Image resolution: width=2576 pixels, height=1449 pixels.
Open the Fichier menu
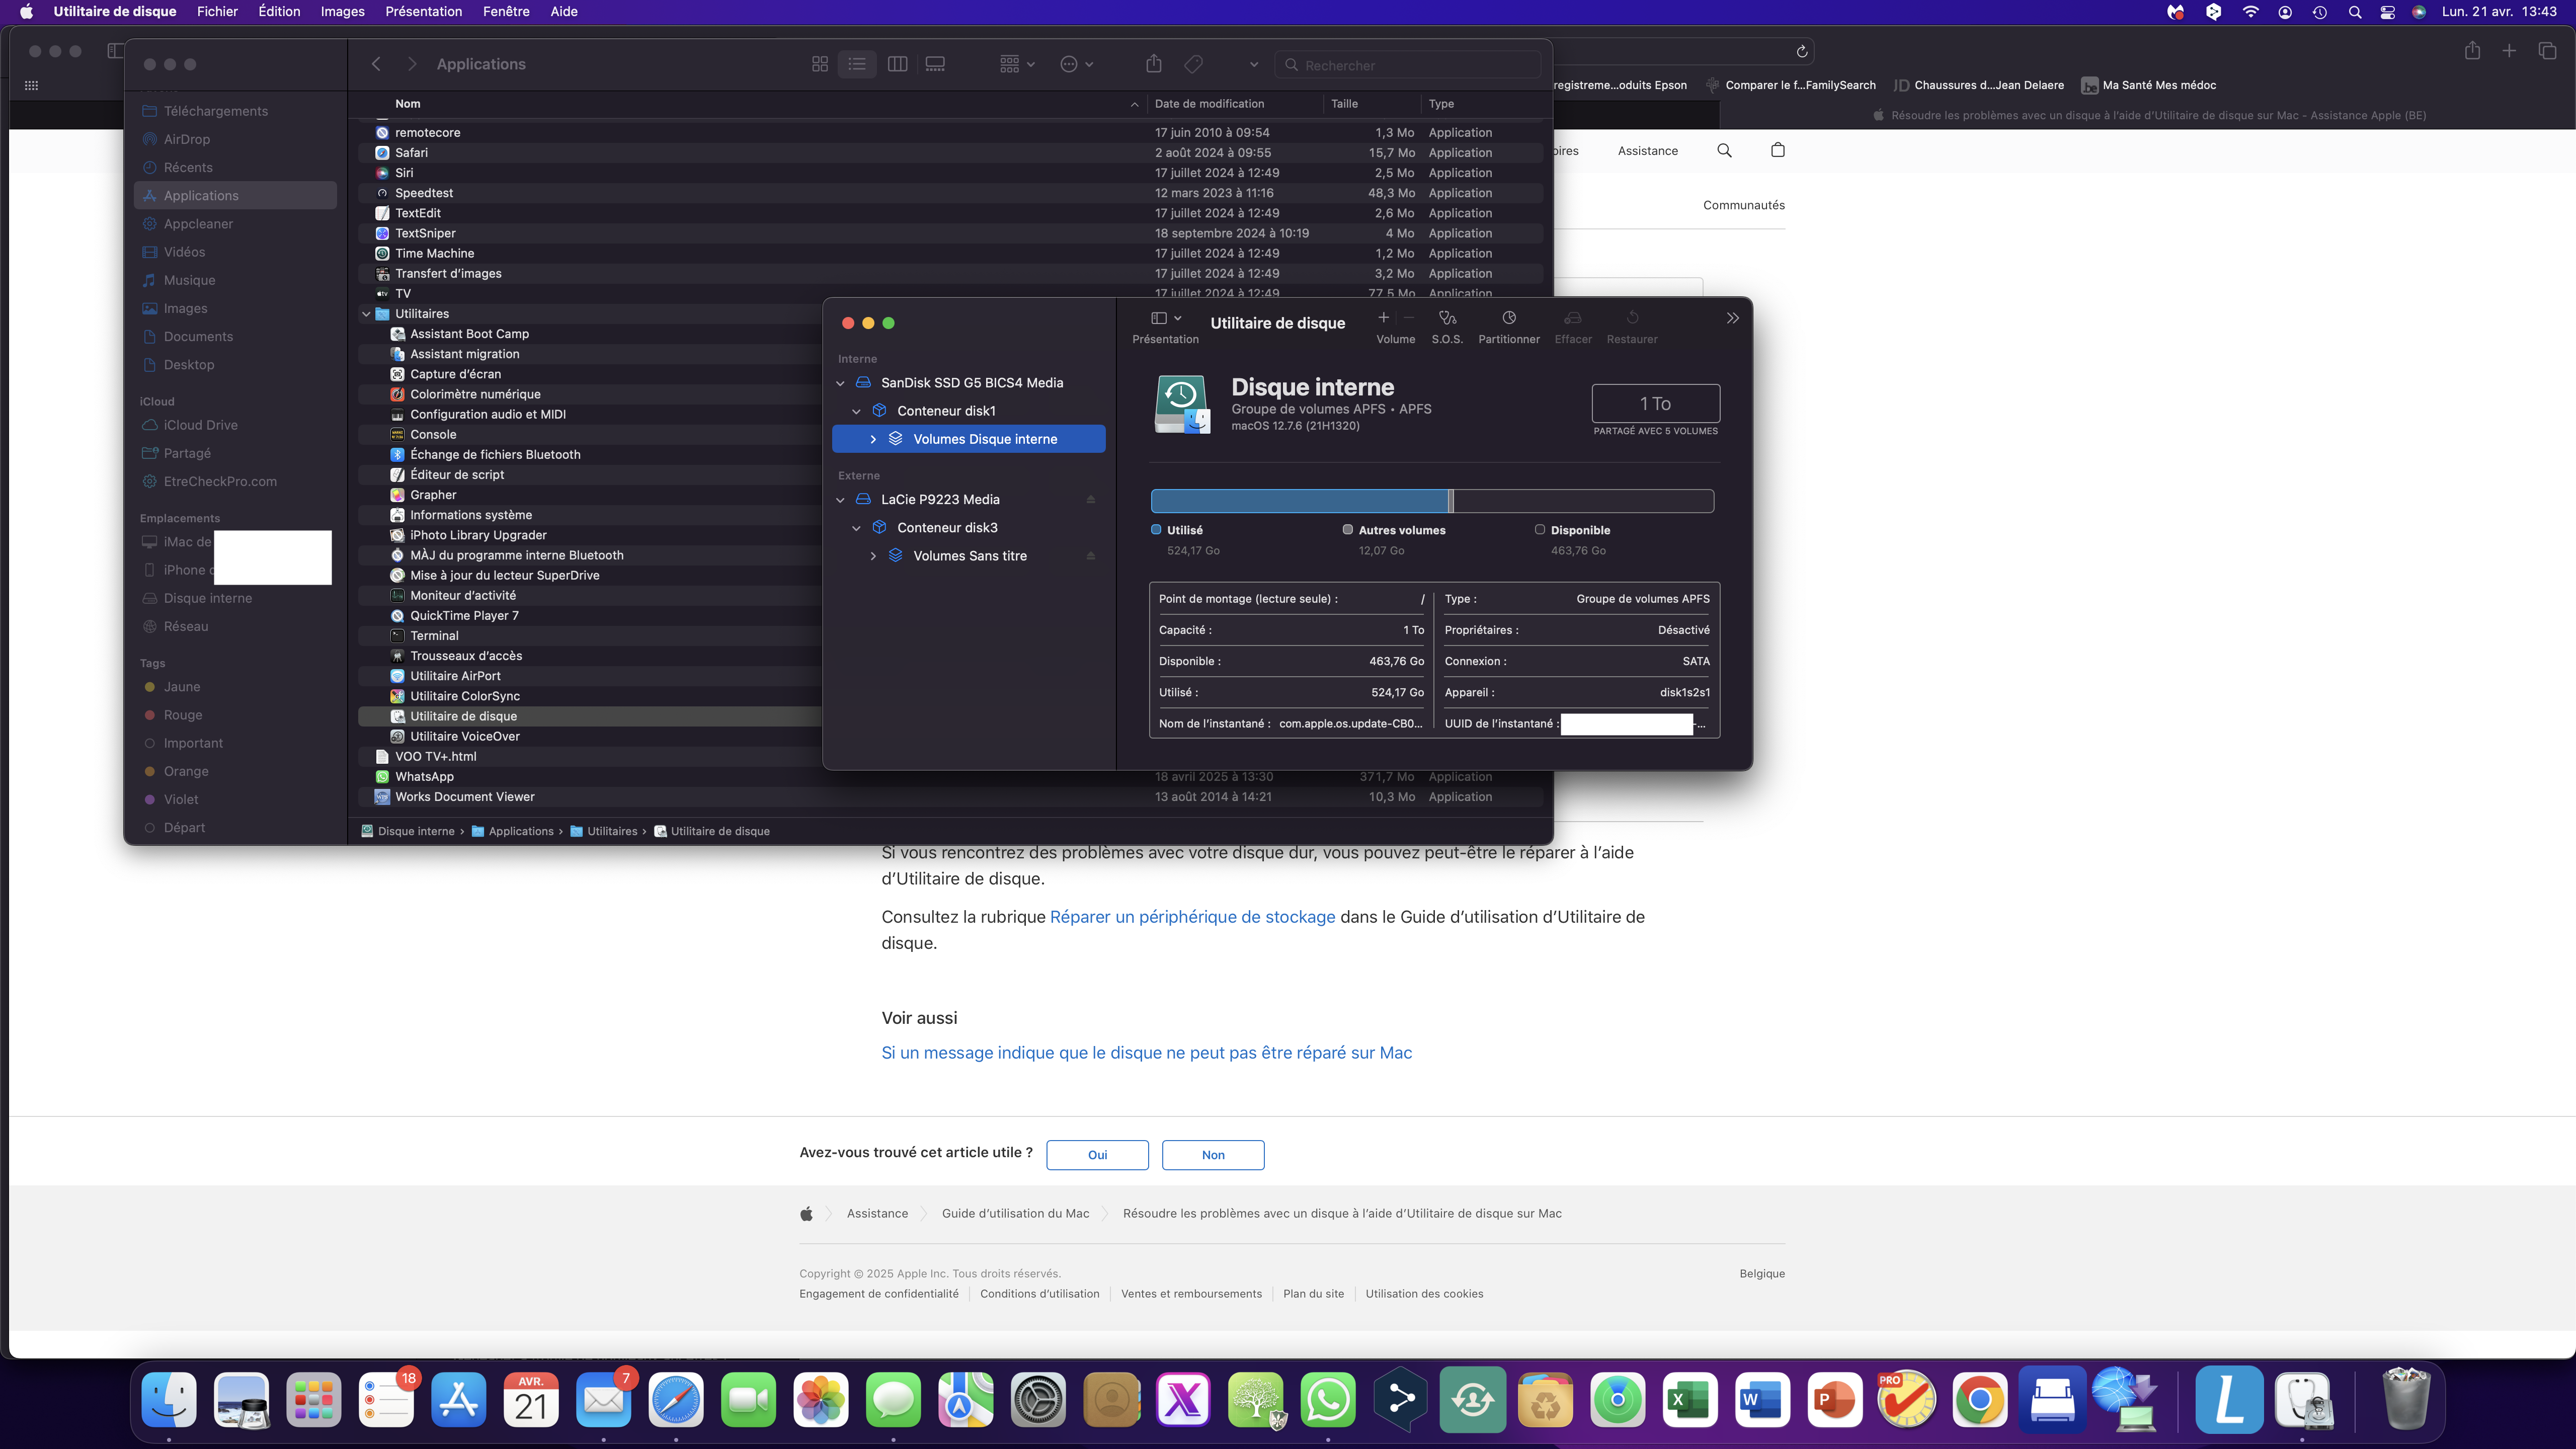point(217,12)
